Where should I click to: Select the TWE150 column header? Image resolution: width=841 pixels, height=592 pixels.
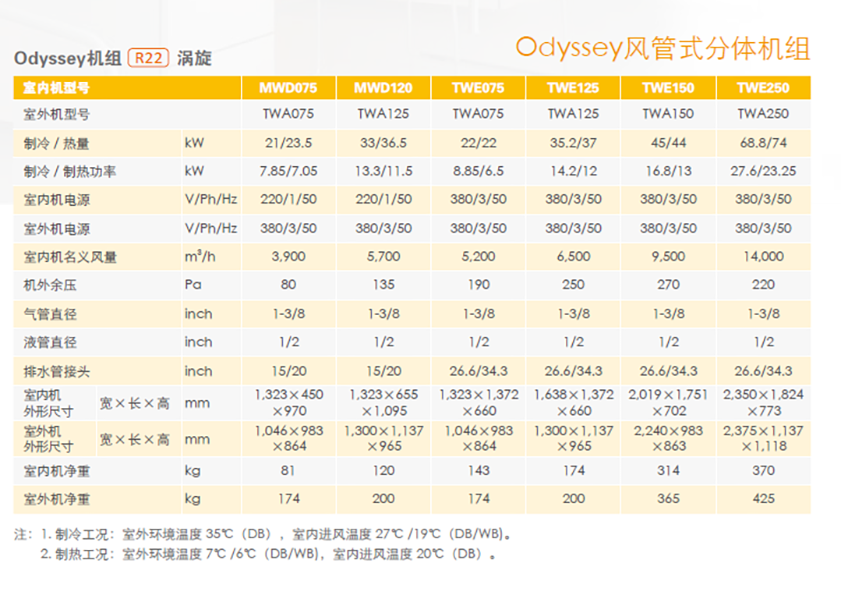click(x=668, y=87)
